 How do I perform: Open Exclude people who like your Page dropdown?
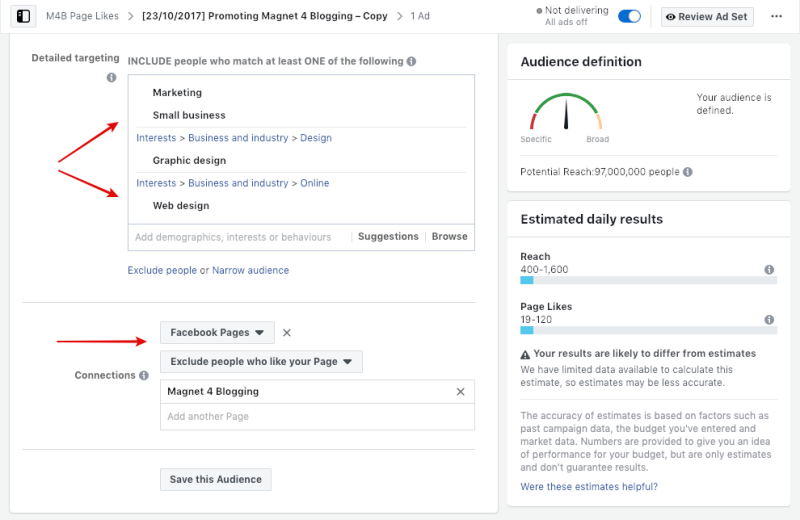click(261, 361)
